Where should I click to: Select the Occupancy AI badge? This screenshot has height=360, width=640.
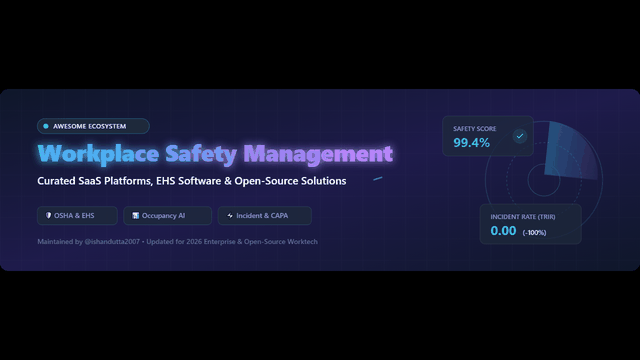tap(167, 216)
